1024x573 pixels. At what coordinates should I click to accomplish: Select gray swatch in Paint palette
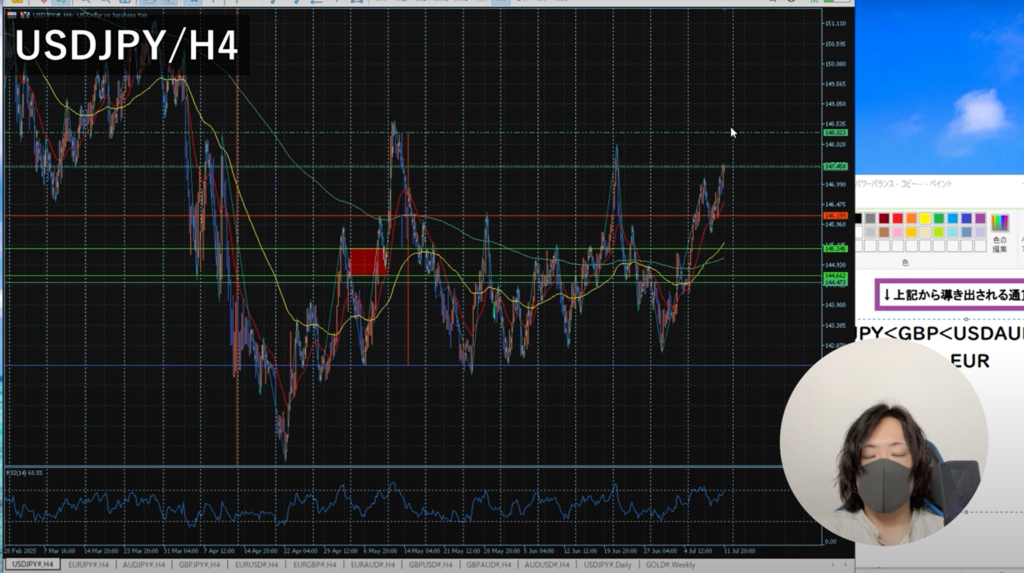[x=871, y=218]
